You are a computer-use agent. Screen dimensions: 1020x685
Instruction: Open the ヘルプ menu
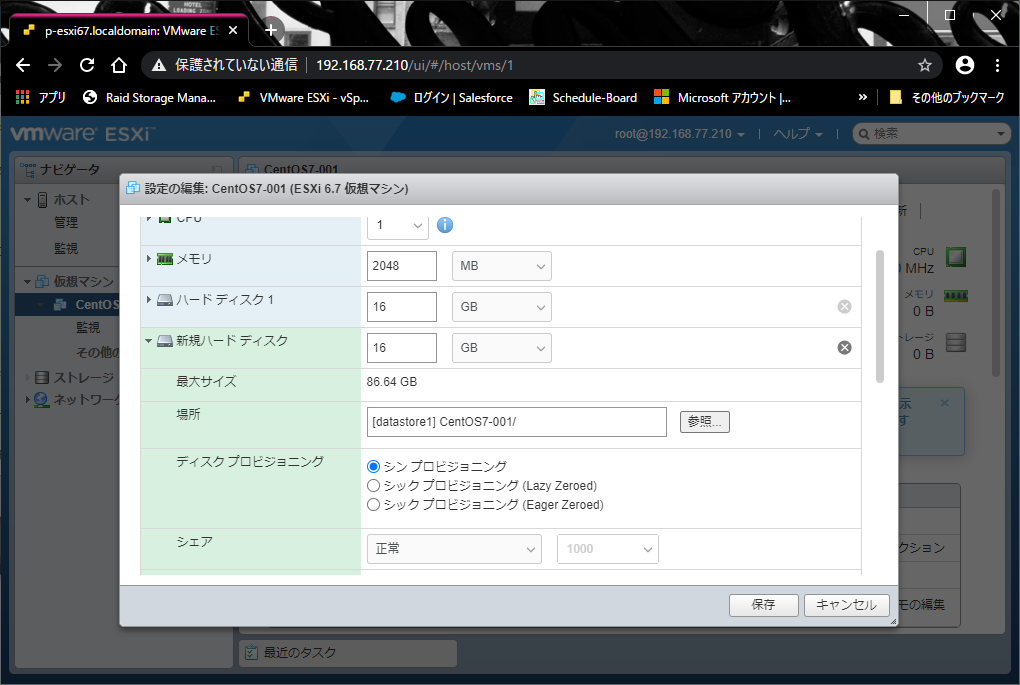tap(798, 134)
